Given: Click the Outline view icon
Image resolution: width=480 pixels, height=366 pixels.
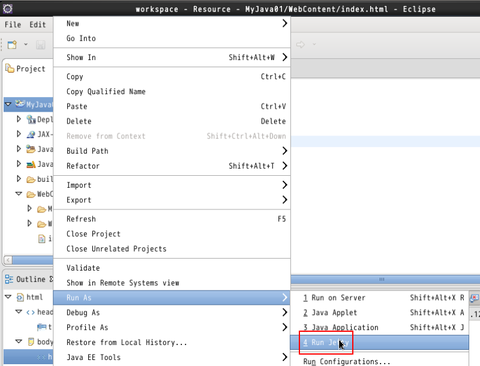Looking at the screenshot, I should click(9, 279).
